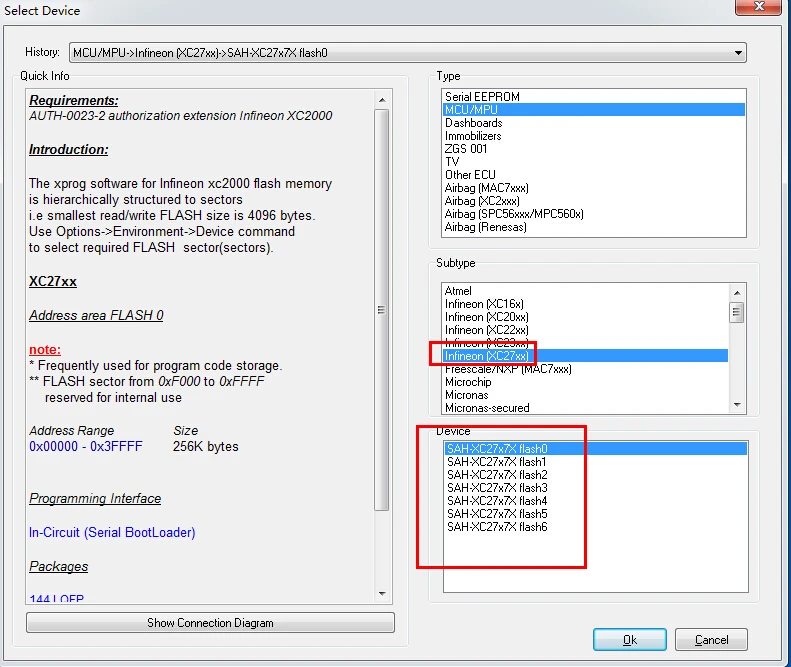Select Infineon (XC20xx) subtype
This screenshot has width=791, height=667.
coord(585,317)
